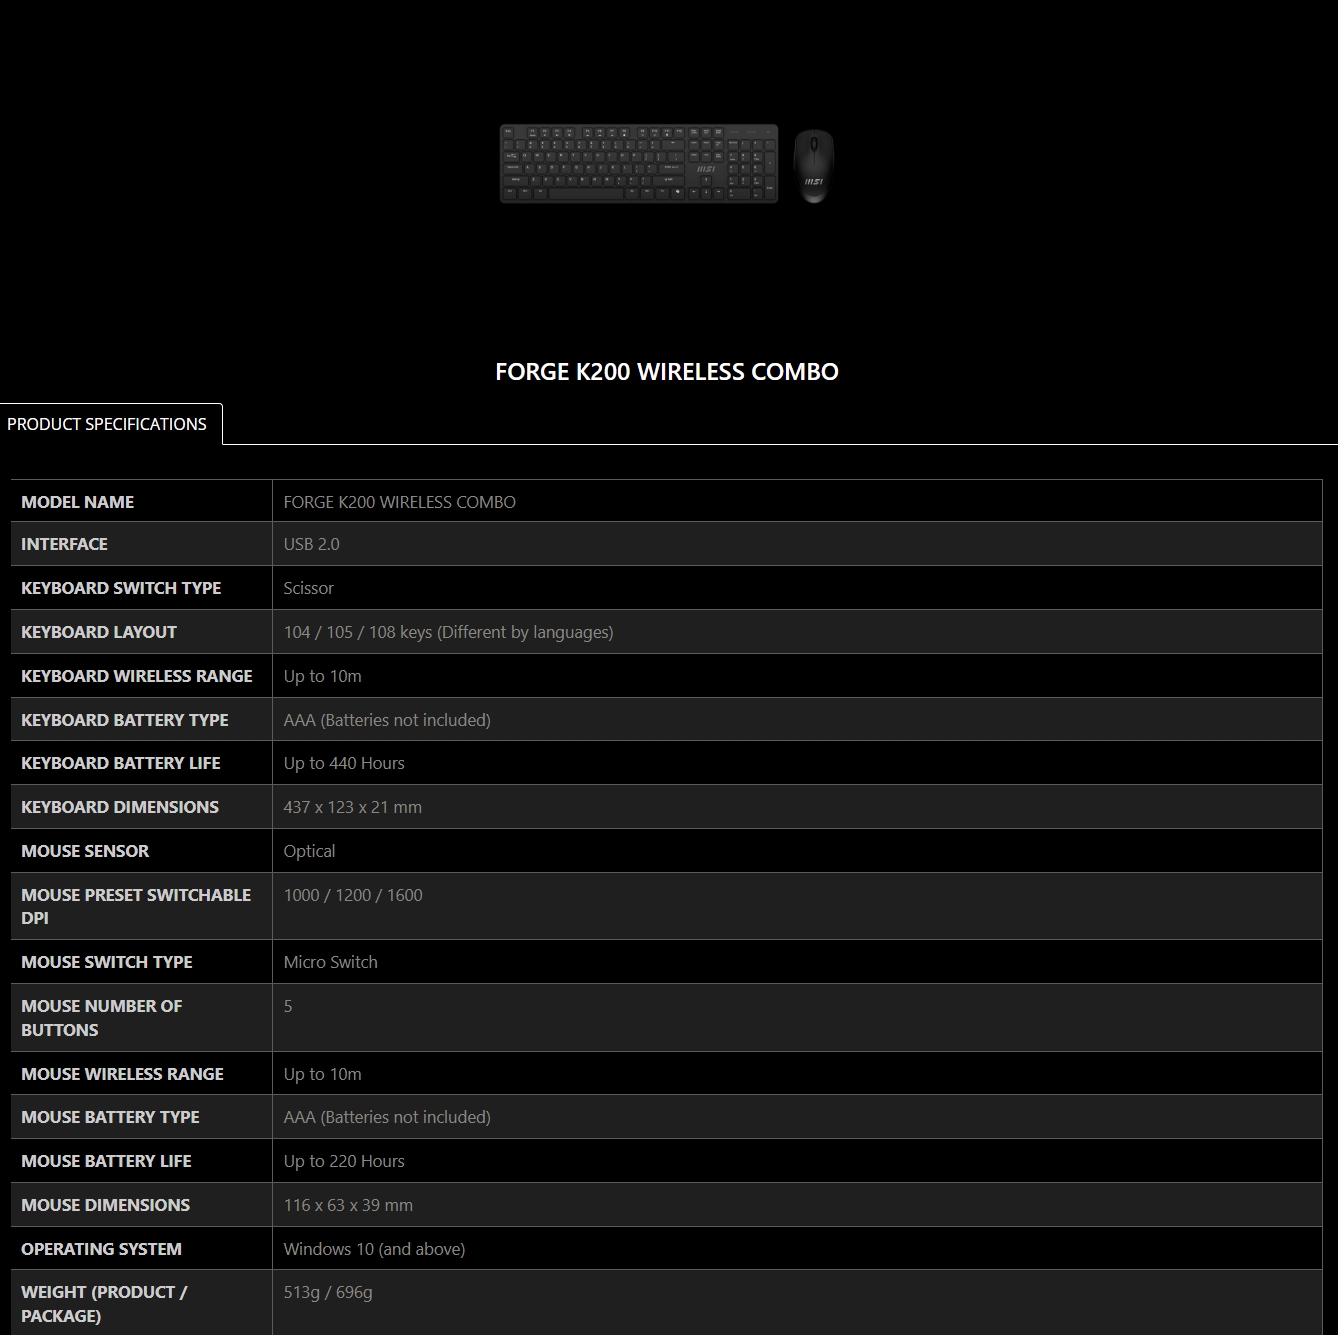Click the MOUSE SENSOR label

[85, 851]
